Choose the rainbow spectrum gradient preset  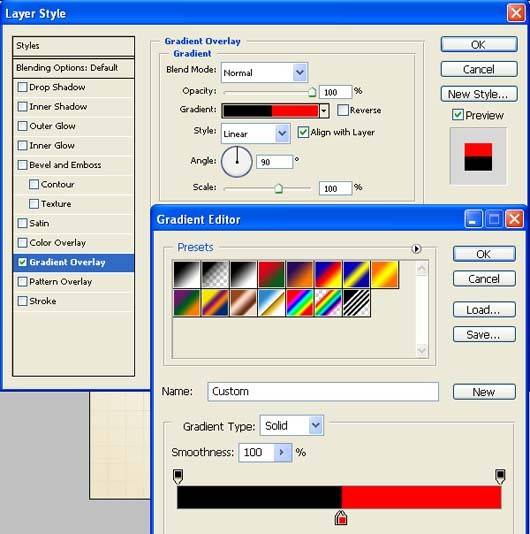300,303
